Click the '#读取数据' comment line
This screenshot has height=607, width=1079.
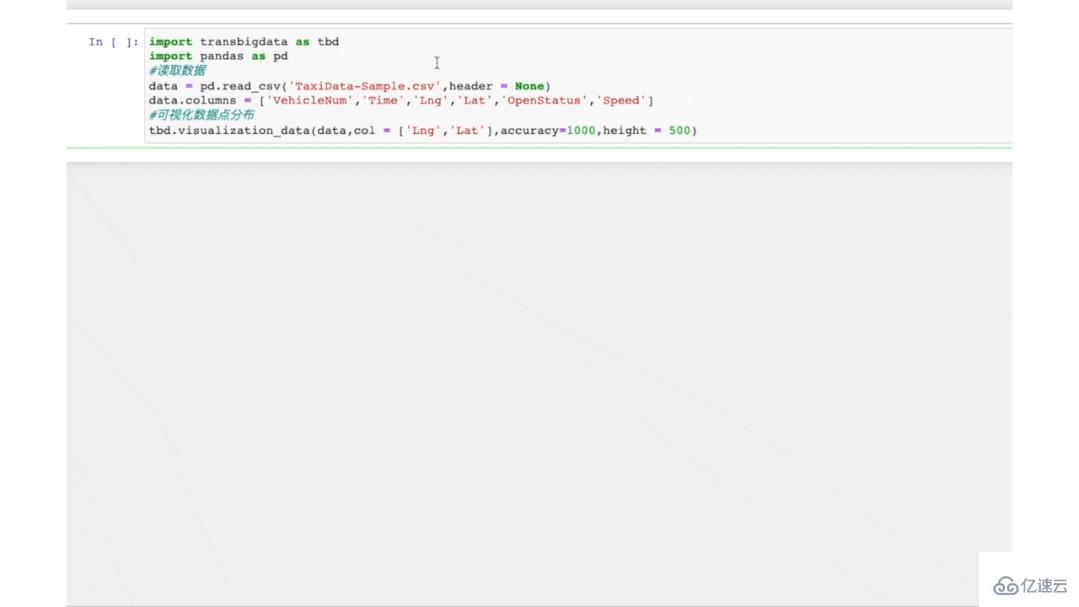[177, 71]
